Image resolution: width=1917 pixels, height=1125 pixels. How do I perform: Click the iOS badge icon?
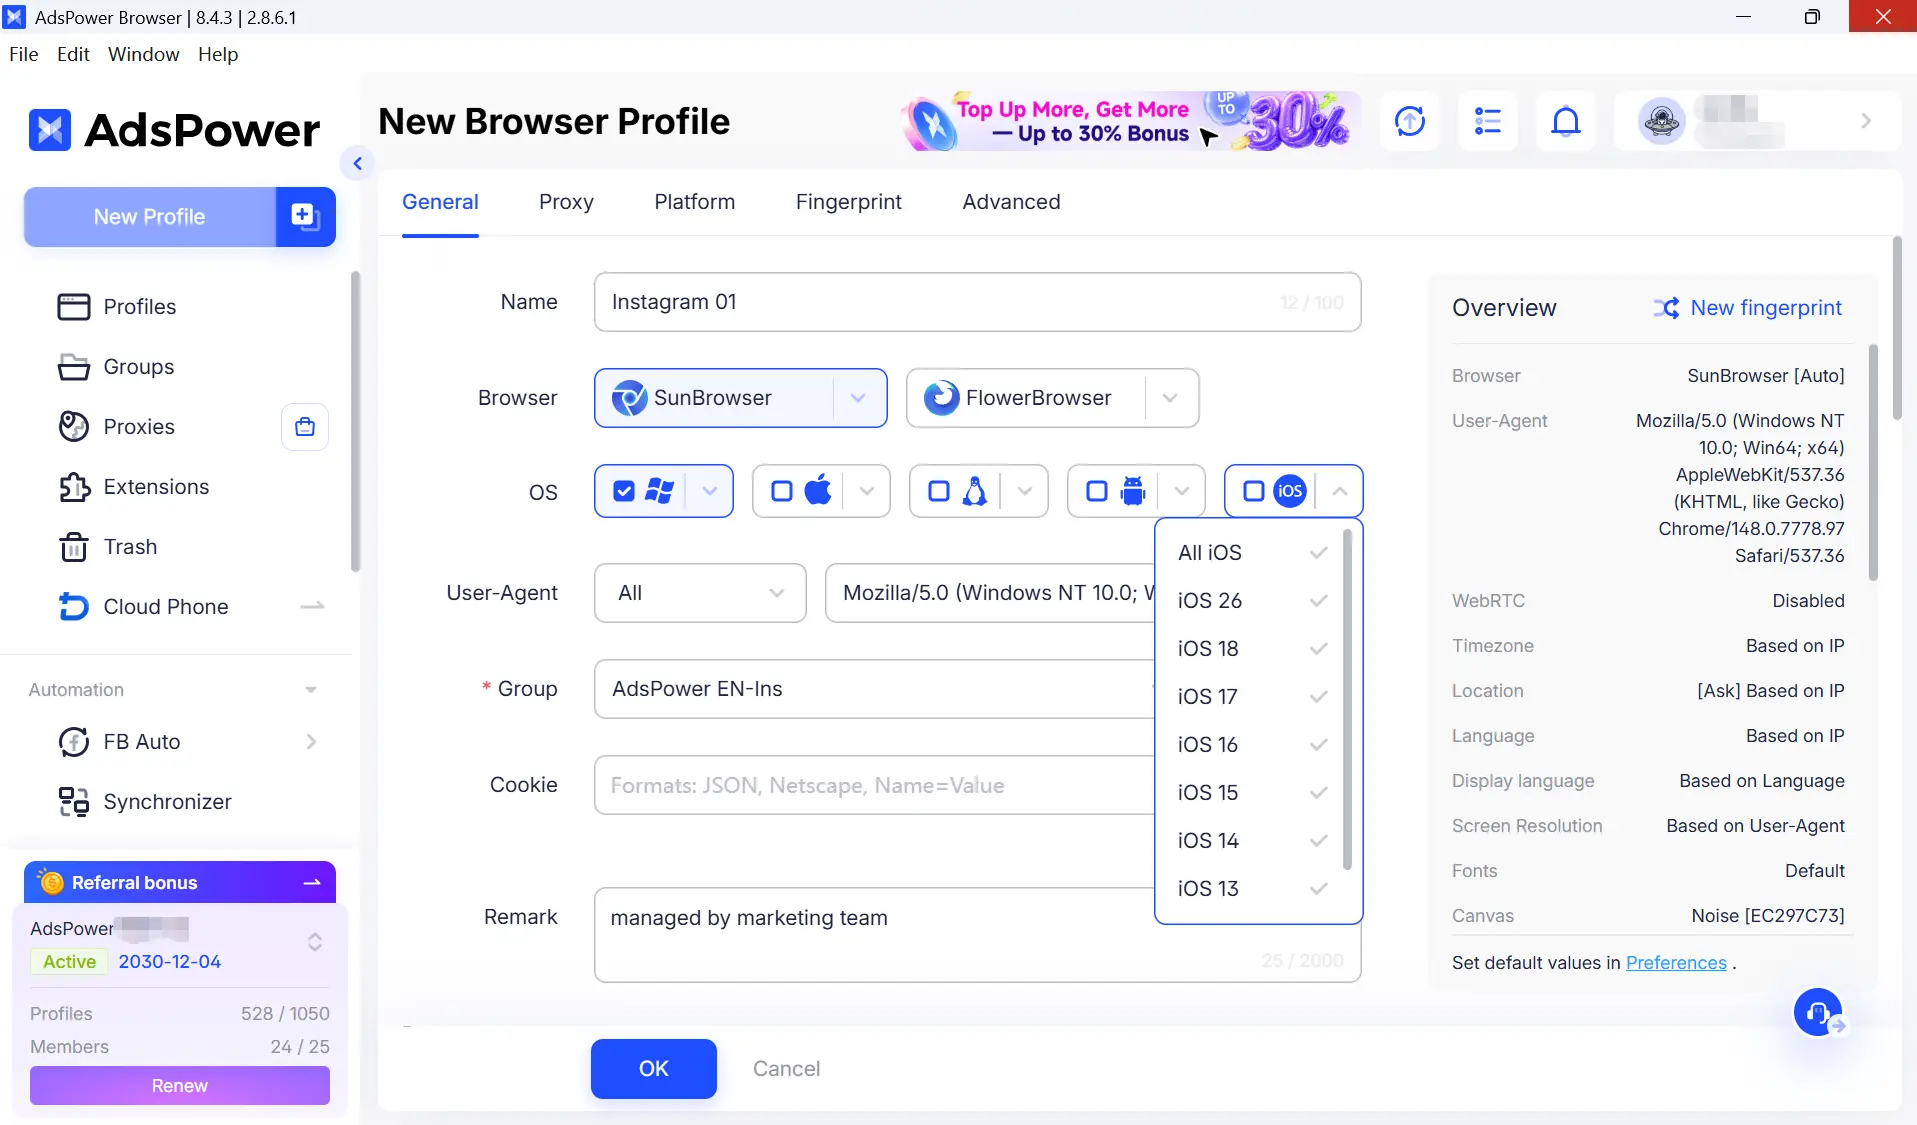[1290, 491]
